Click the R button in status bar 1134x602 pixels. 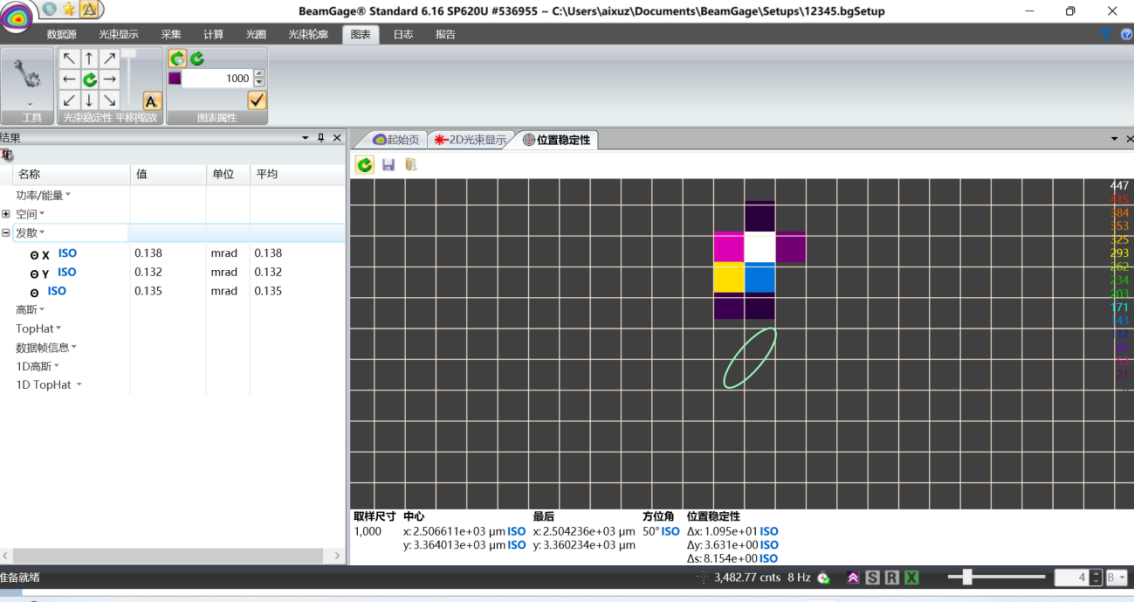coord(892,578)
